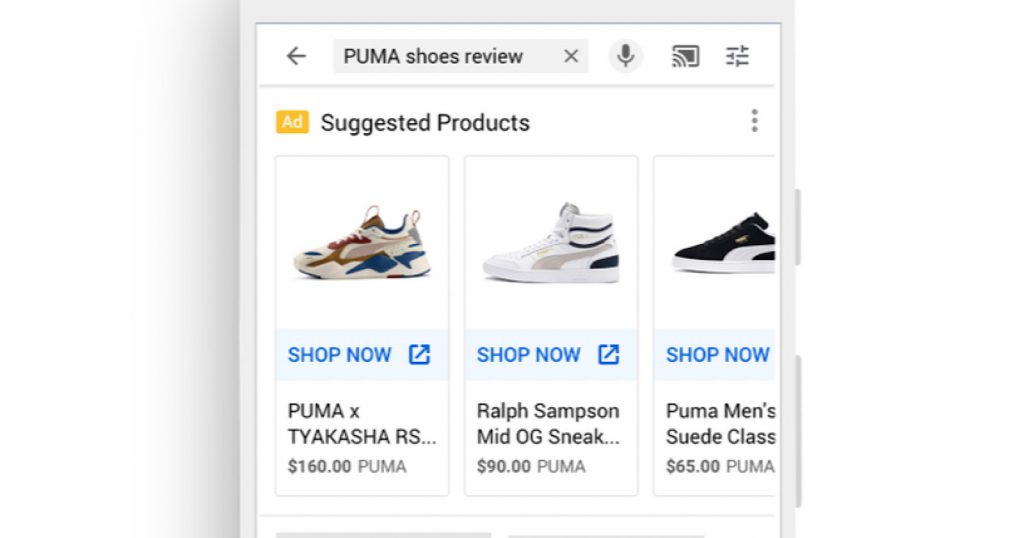Open the cast to device icon
Image resolution: width=1024 pixels, height=538 pixels.
coord(685,56)
